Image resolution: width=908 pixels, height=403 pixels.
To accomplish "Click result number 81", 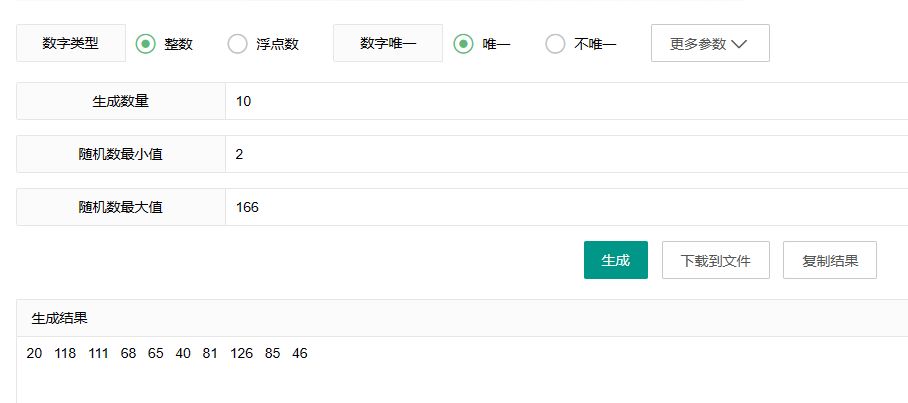I will click(210, 353).
